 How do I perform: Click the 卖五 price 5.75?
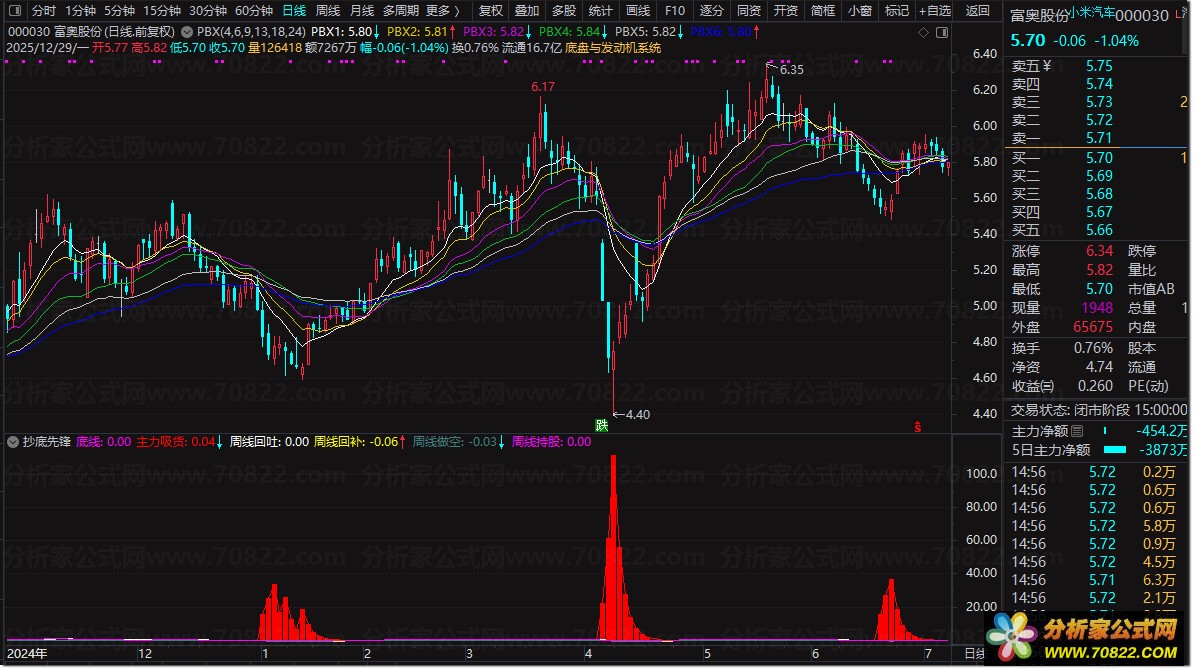1099,66
